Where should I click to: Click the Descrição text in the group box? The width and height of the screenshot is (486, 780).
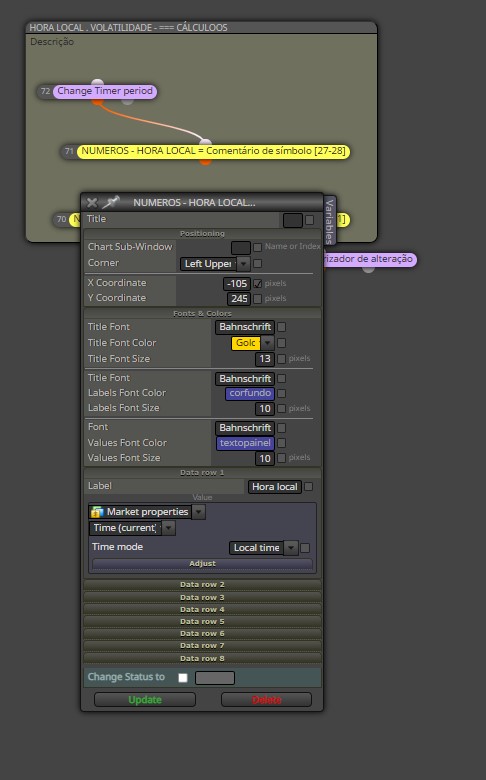[52, 42]
